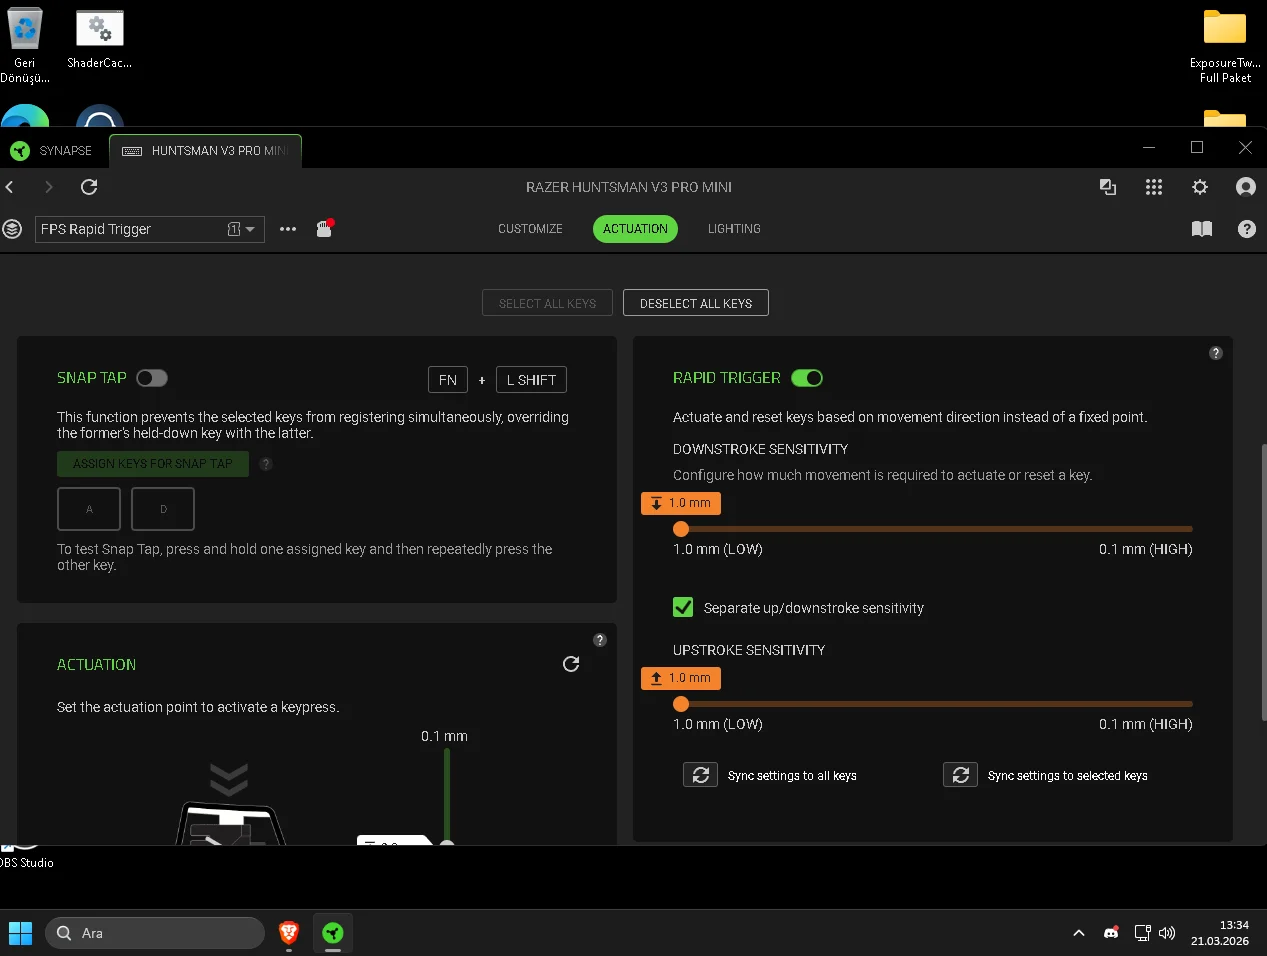Enable the Snap Tap toggle
This screenshot has width=1267, height=956.
point(152,378)
